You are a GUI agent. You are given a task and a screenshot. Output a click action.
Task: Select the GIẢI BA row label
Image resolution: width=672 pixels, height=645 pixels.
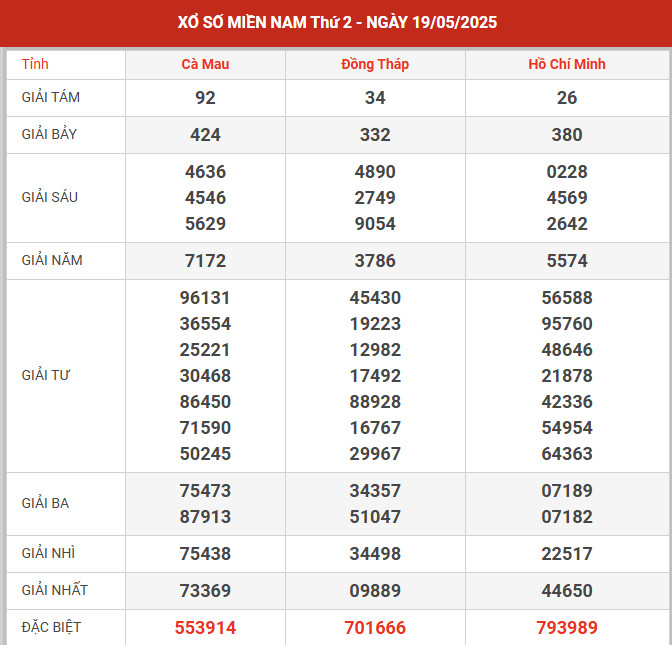45,503
